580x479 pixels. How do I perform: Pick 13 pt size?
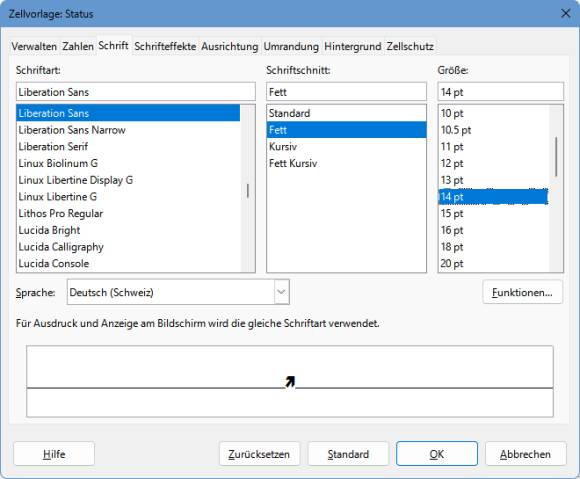tap(493, 180)
